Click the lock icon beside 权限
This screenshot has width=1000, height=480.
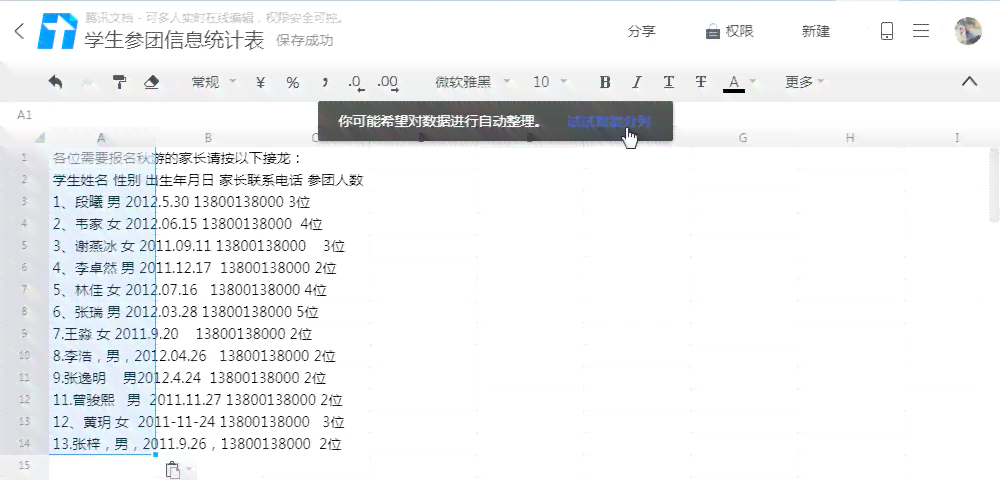(712, 32)
